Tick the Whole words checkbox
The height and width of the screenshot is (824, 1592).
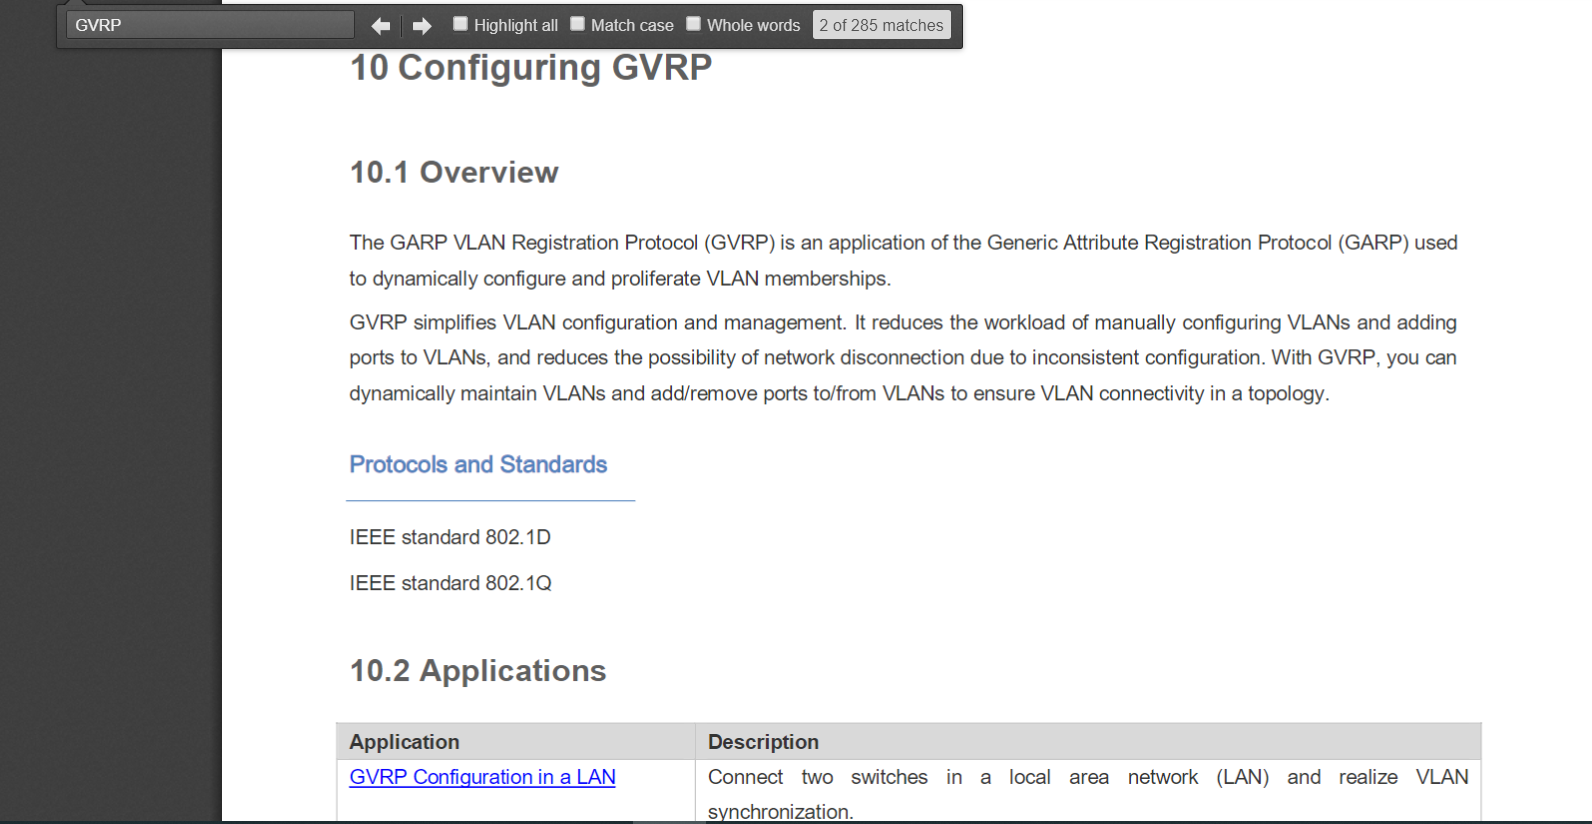tap(693, 24)
